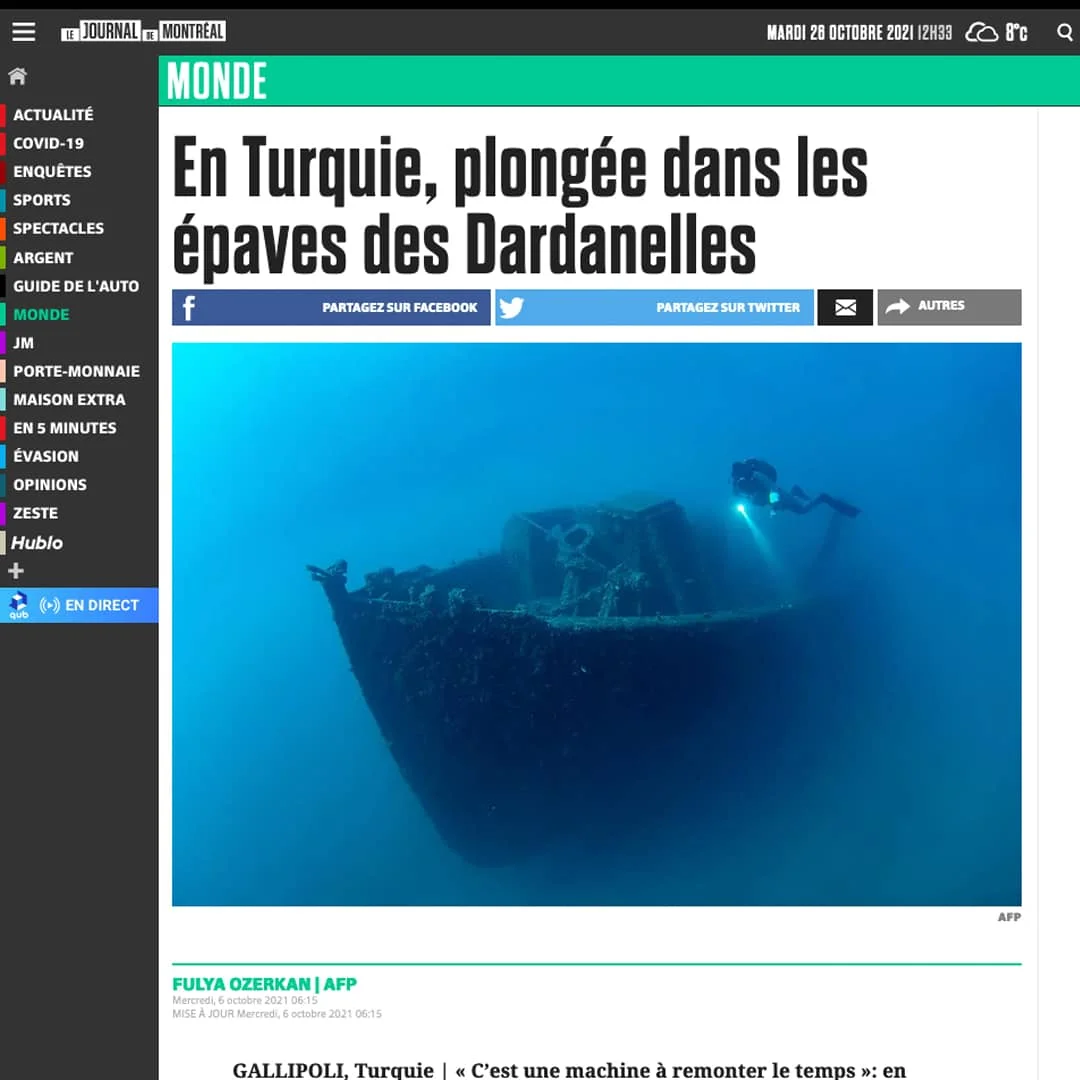Click the home icon above the sidebar

coord(16,75)
